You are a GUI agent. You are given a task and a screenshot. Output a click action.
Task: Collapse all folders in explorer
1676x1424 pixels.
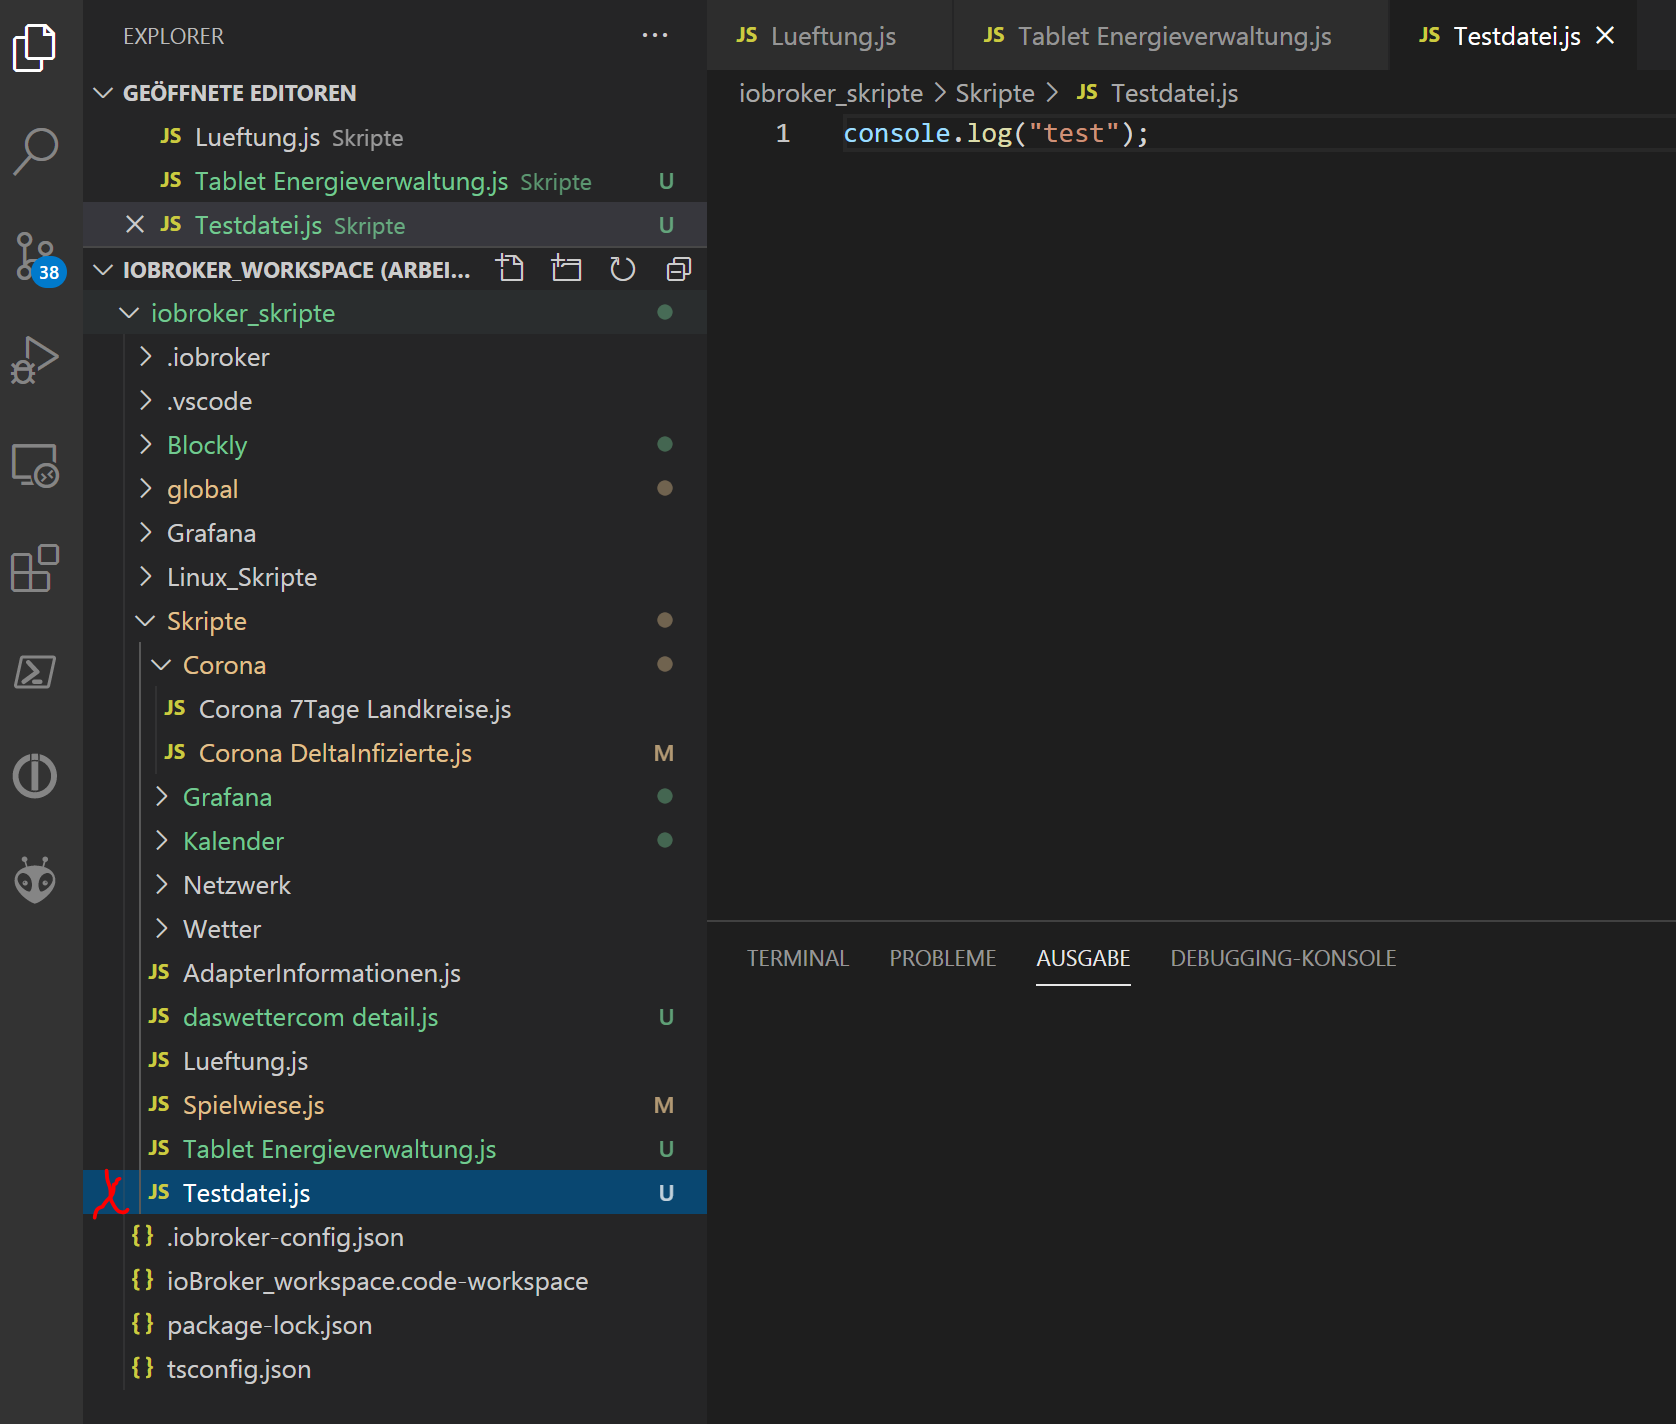pos(679,269)
